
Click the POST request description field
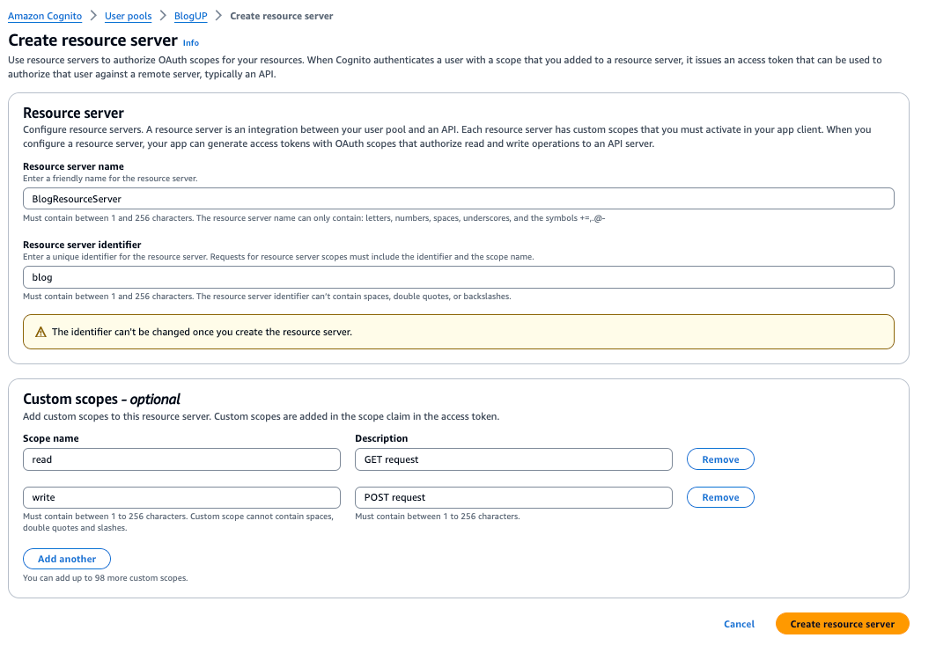[513, 497]
